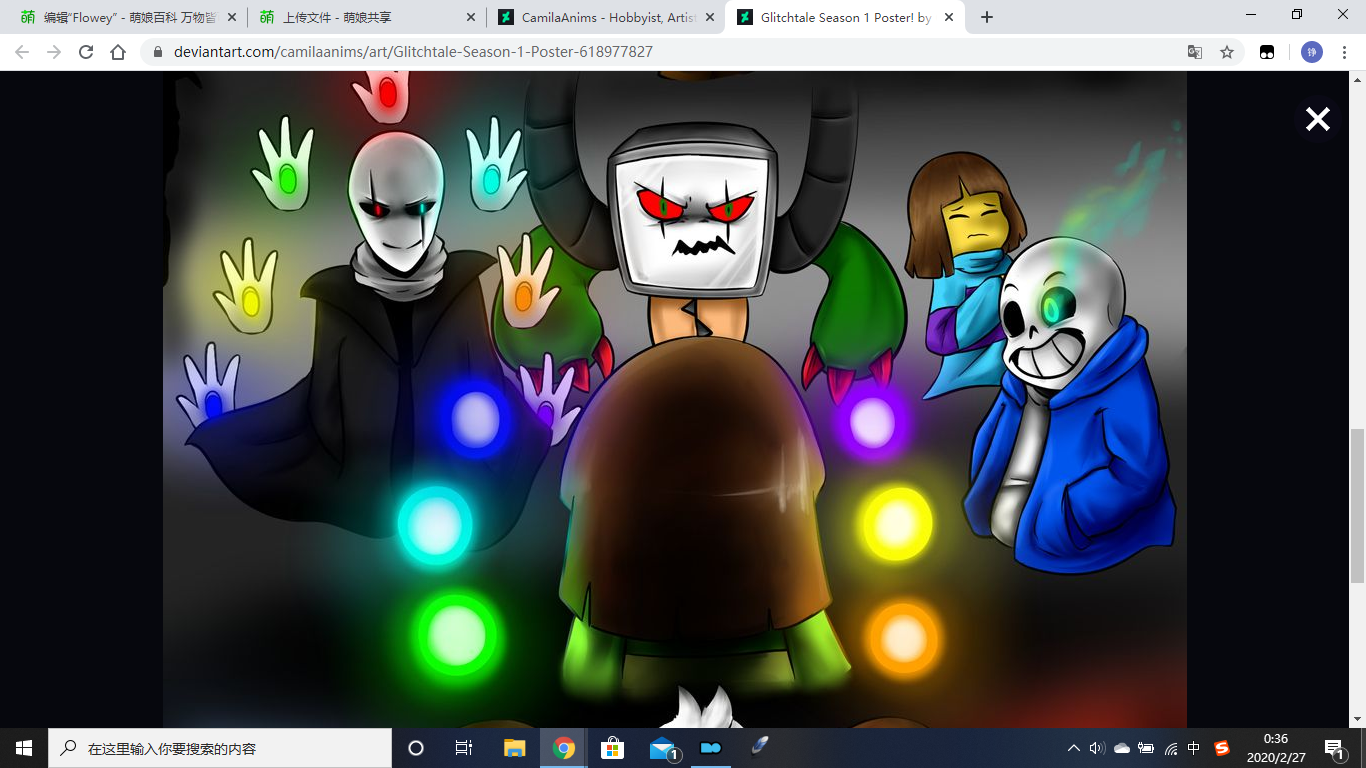Screen dimensions: 1366x768
Task: Toggle the speaker volume icon in tray
Action: pos(1097,748)
